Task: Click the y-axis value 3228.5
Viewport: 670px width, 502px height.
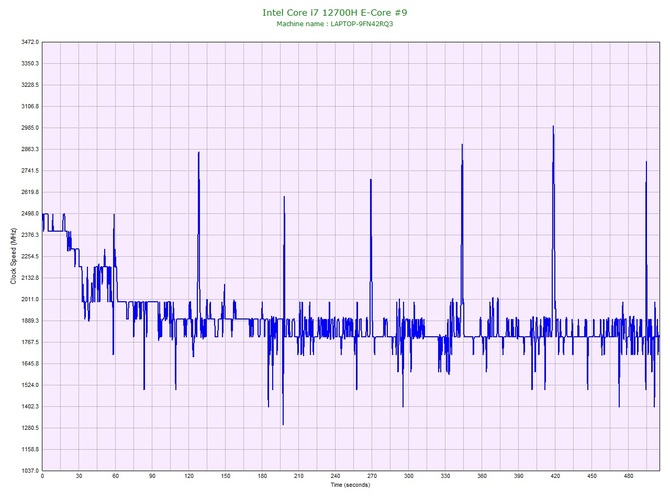Action: [x=30, y=85]
